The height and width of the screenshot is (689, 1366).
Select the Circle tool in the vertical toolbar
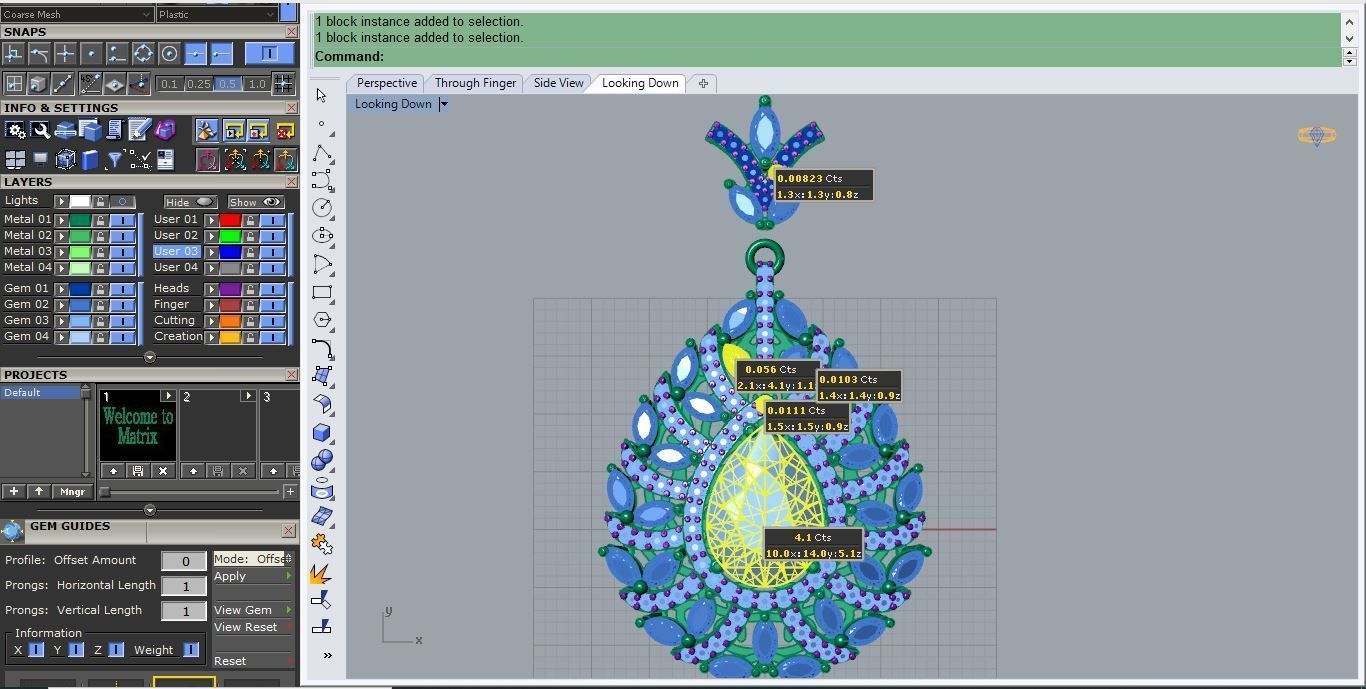tap(322, 208)
